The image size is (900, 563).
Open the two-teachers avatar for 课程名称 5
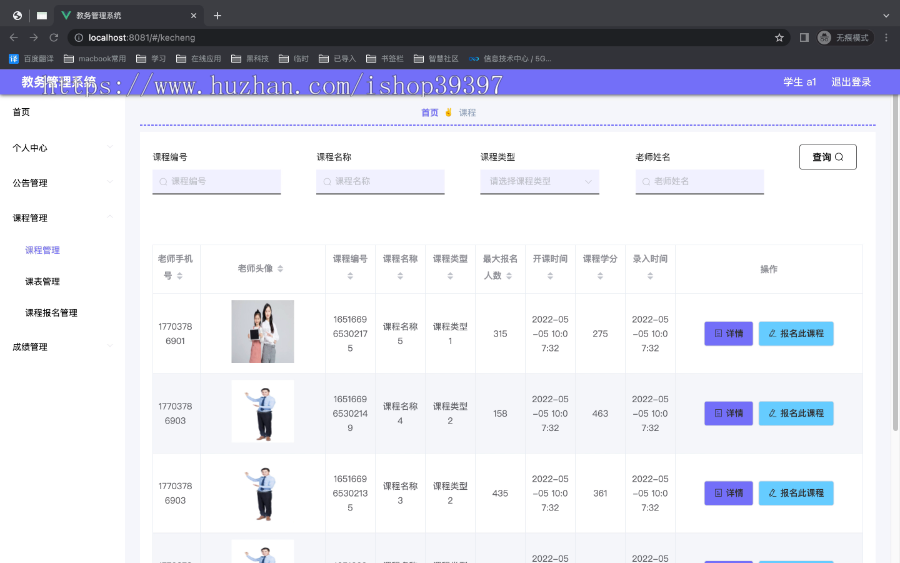263,331
